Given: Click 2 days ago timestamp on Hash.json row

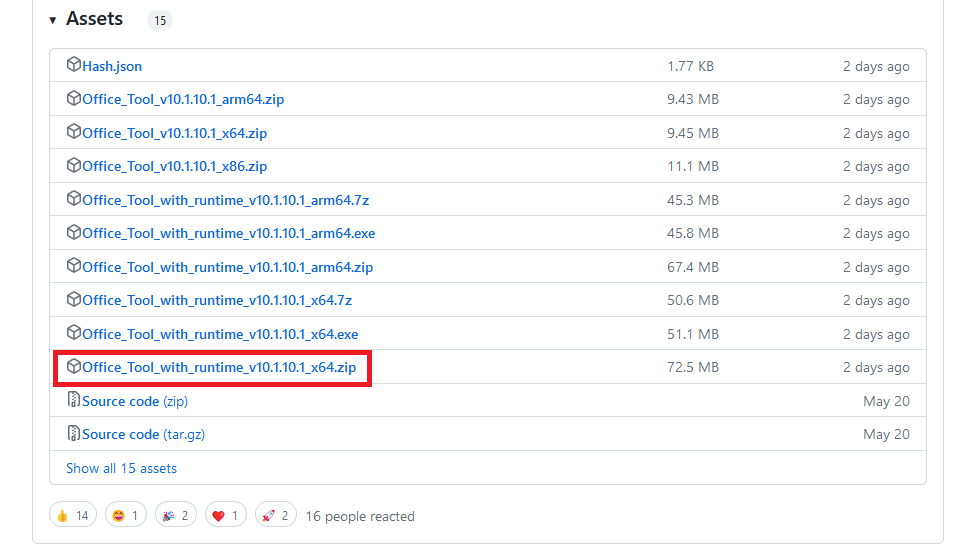Looking at the screenshot, I should tap(876, 67).
